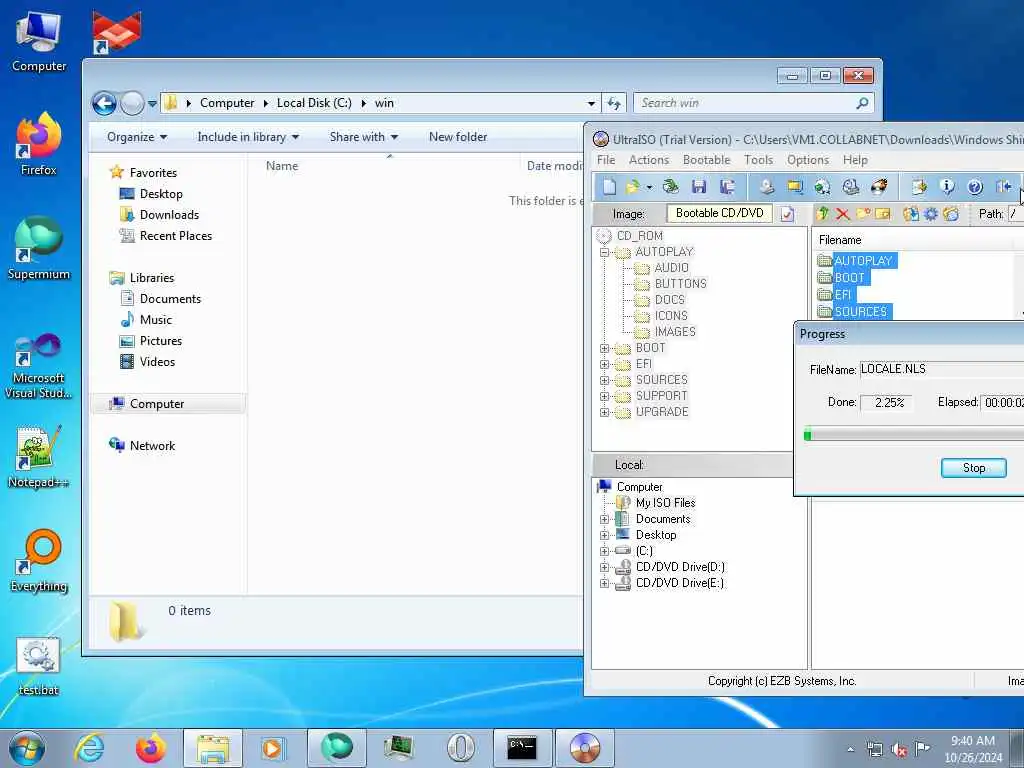The width and height of the screenshot is (1024, 768).
Task: Open the UltraISO Tools menu
Action: tap(758, 160)
